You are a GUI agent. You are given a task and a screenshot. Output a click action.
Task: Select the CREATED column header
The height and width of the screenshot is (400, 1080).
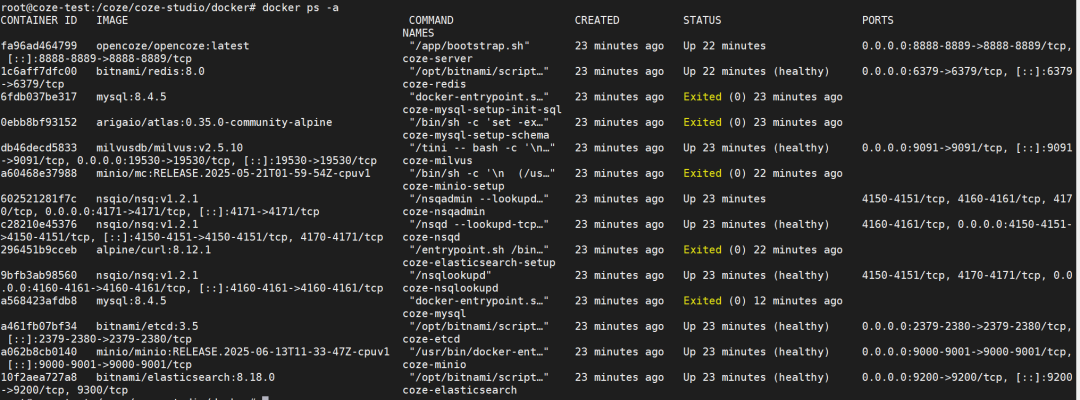tap(597, 21)
